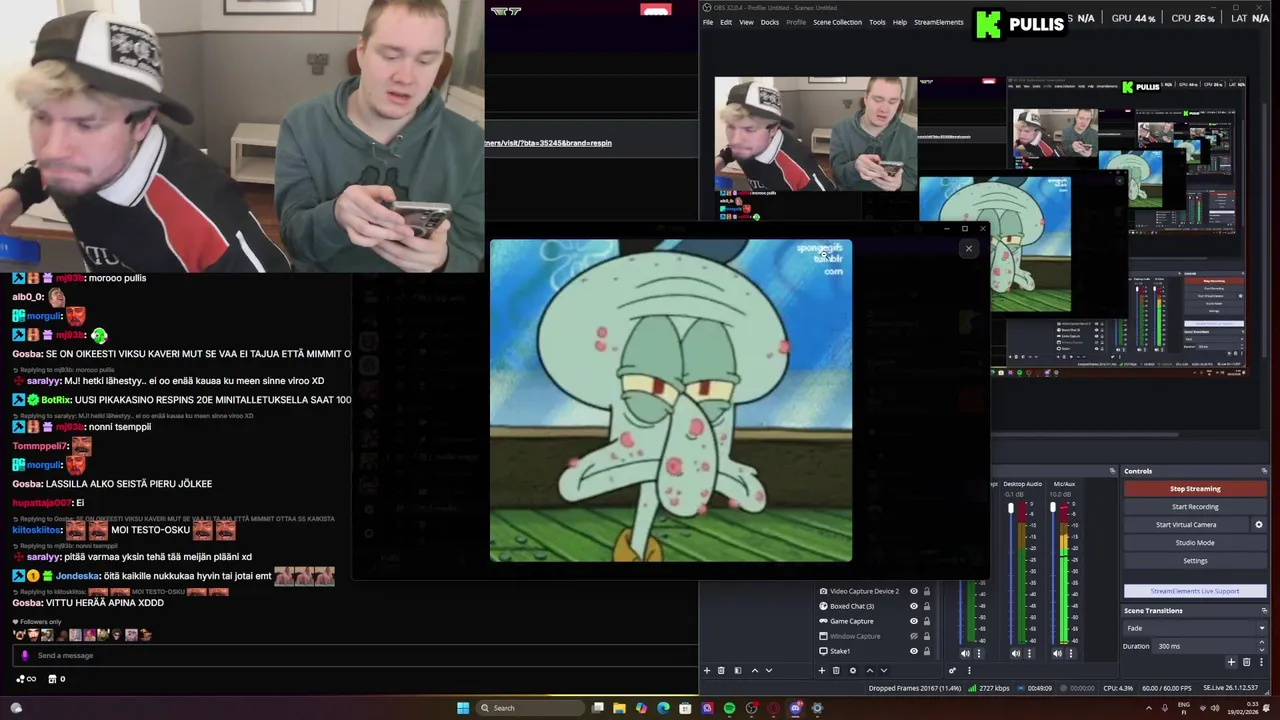1280x720 pixels.
Task: Move the source up in Sources toolbar
Action: pyautogui.click(x=869, y=671)
